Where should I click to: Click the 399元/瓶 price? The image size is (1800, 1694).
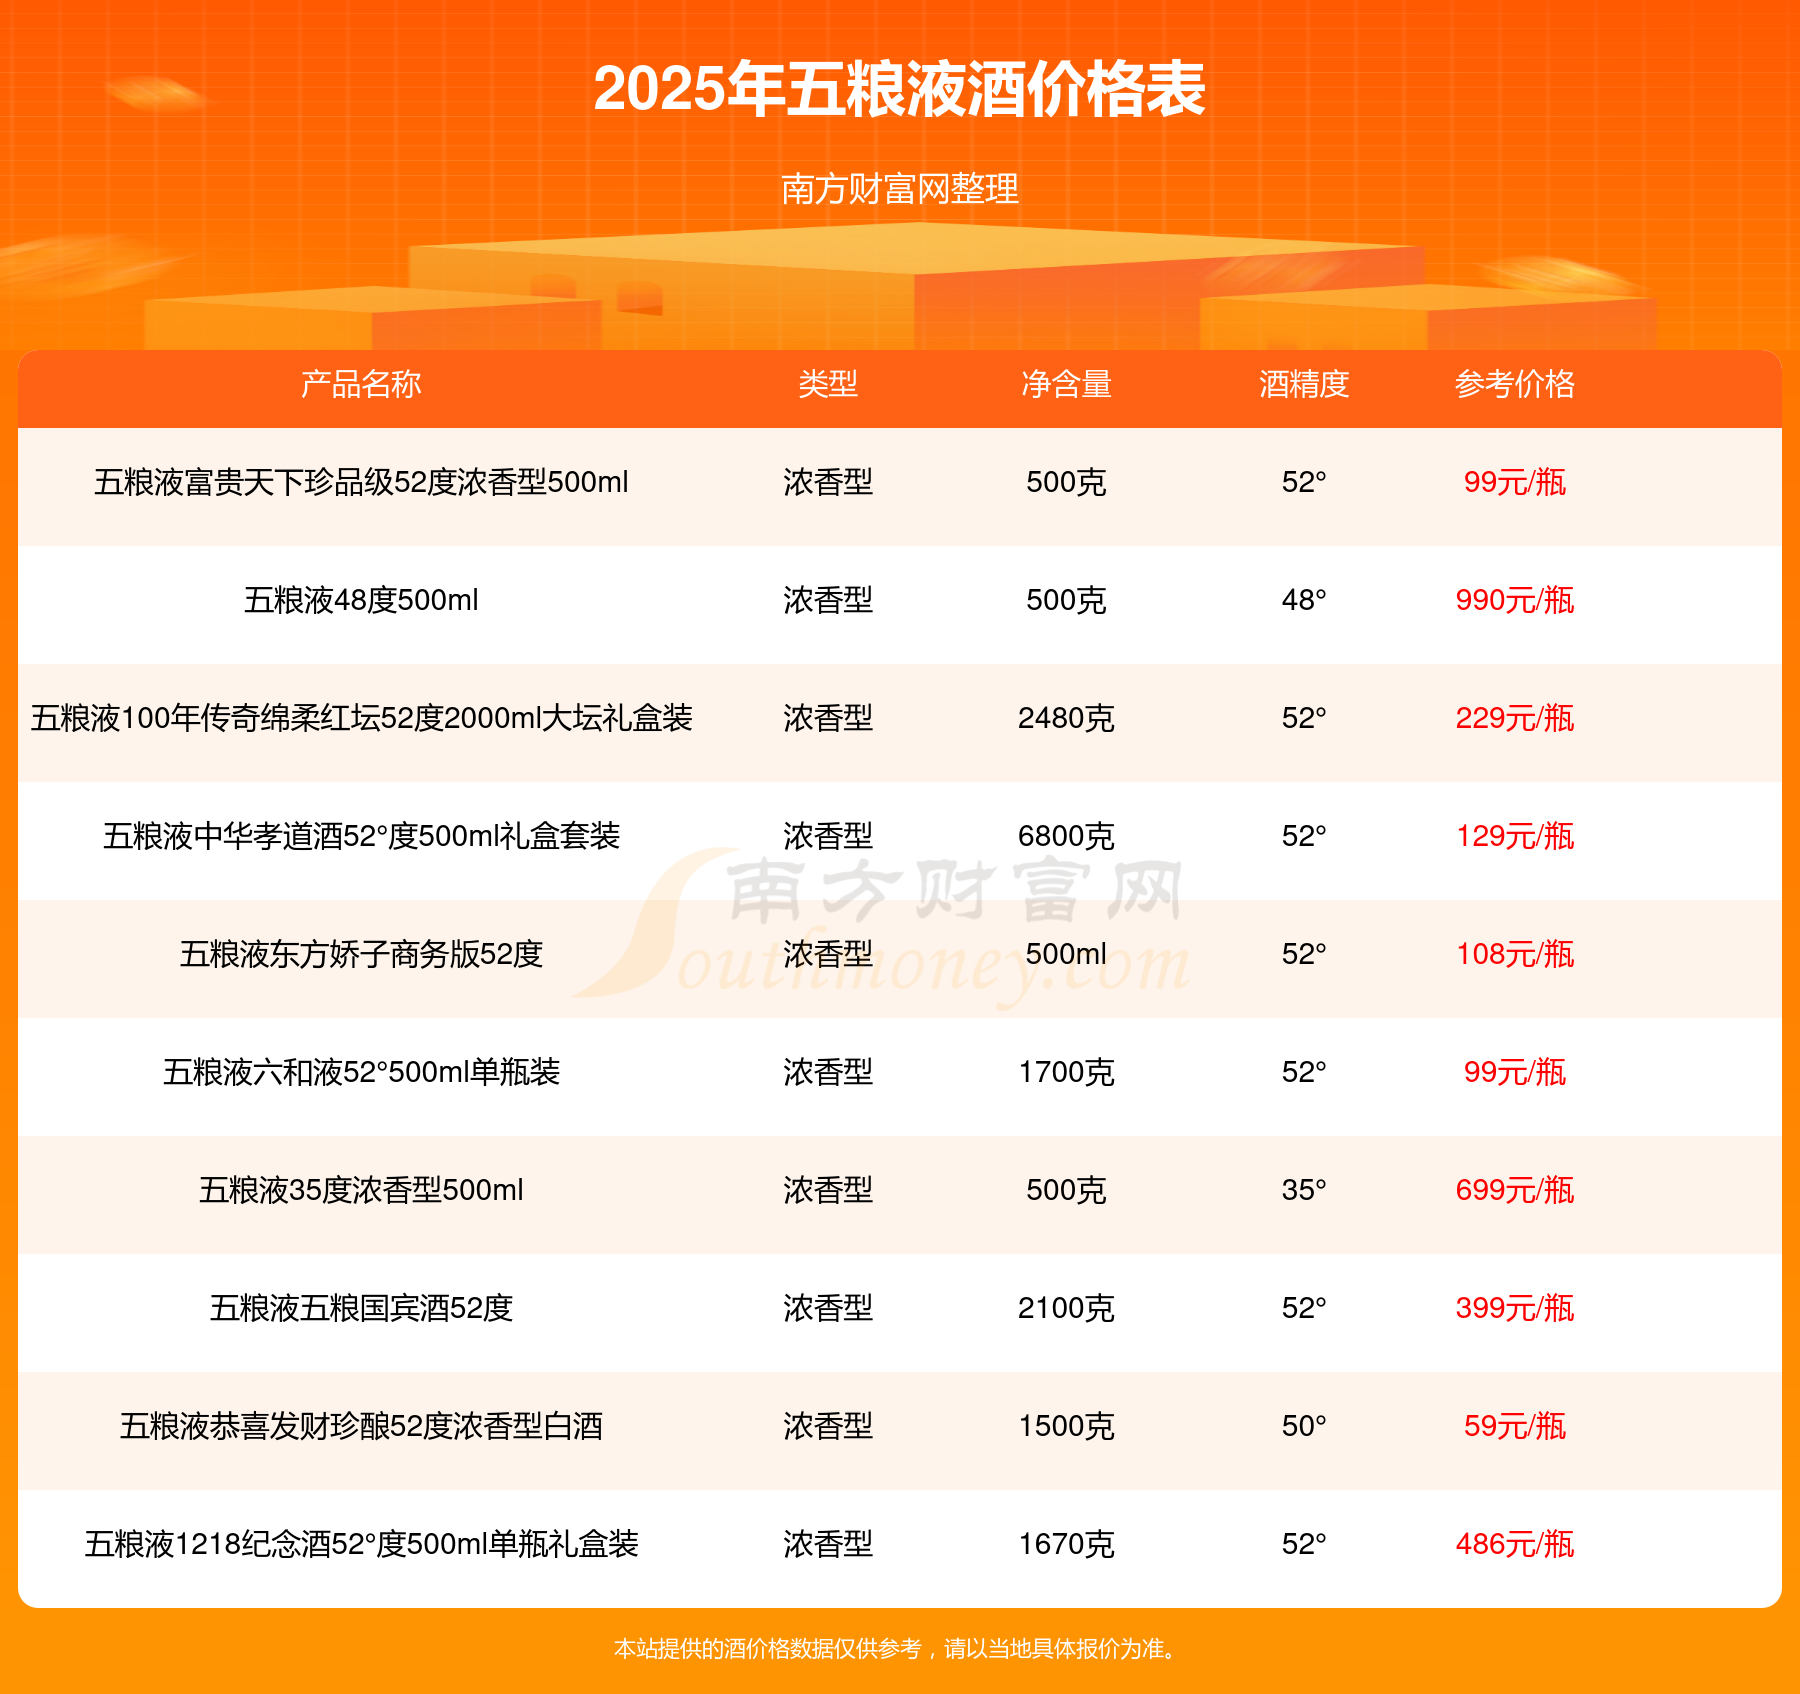pyautogui.click(x=1515, y=1309)
